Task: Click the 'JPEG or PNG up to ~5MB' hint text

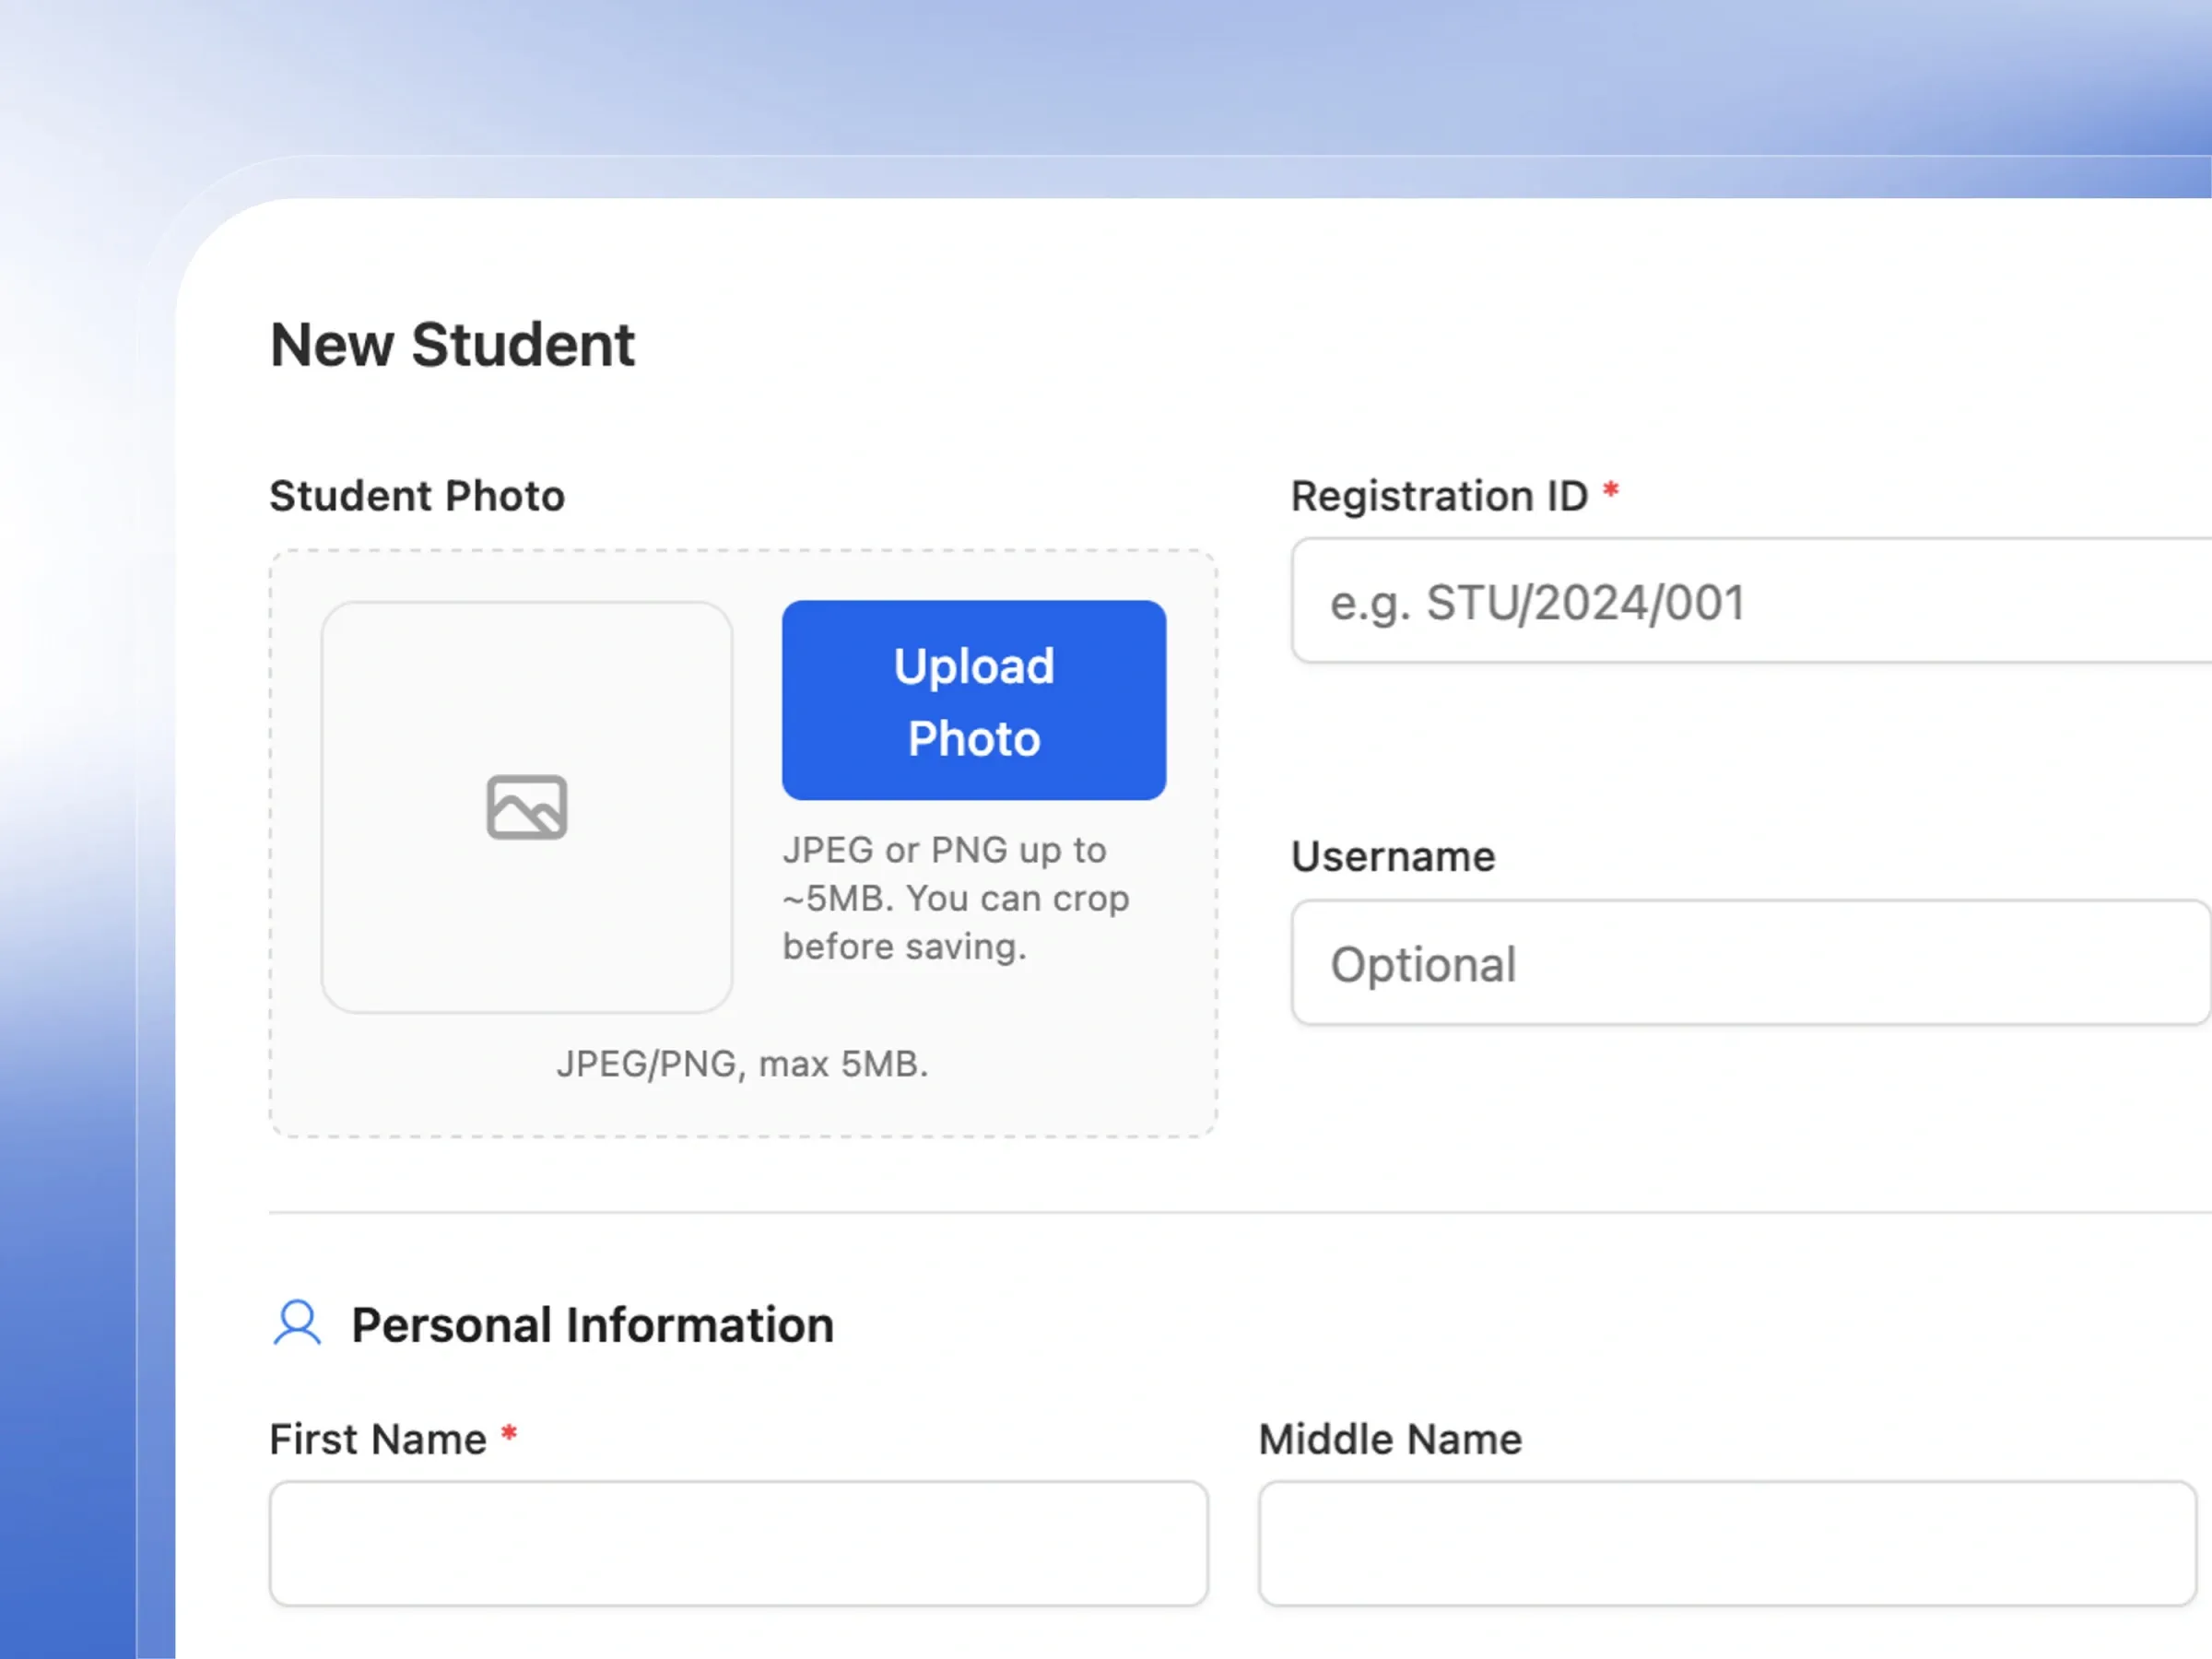Action: (x=956, y=898)
